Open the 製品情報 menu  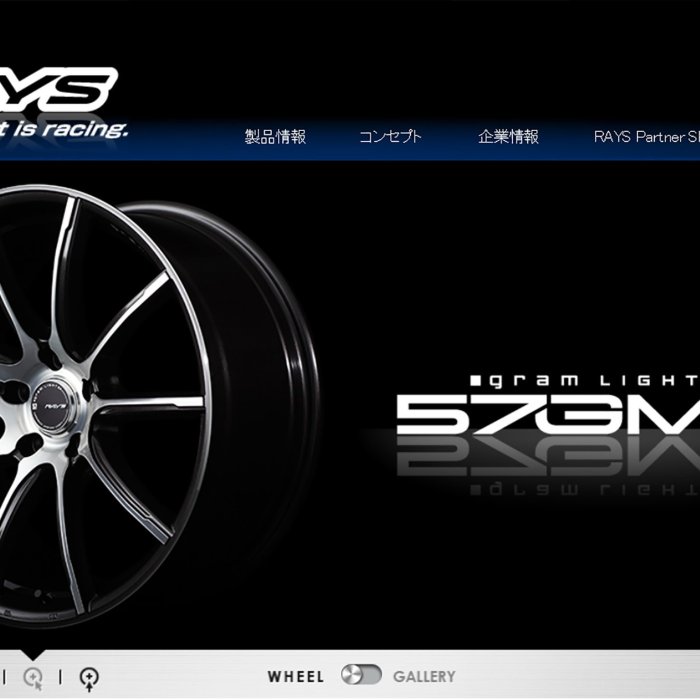coord(275,137)
